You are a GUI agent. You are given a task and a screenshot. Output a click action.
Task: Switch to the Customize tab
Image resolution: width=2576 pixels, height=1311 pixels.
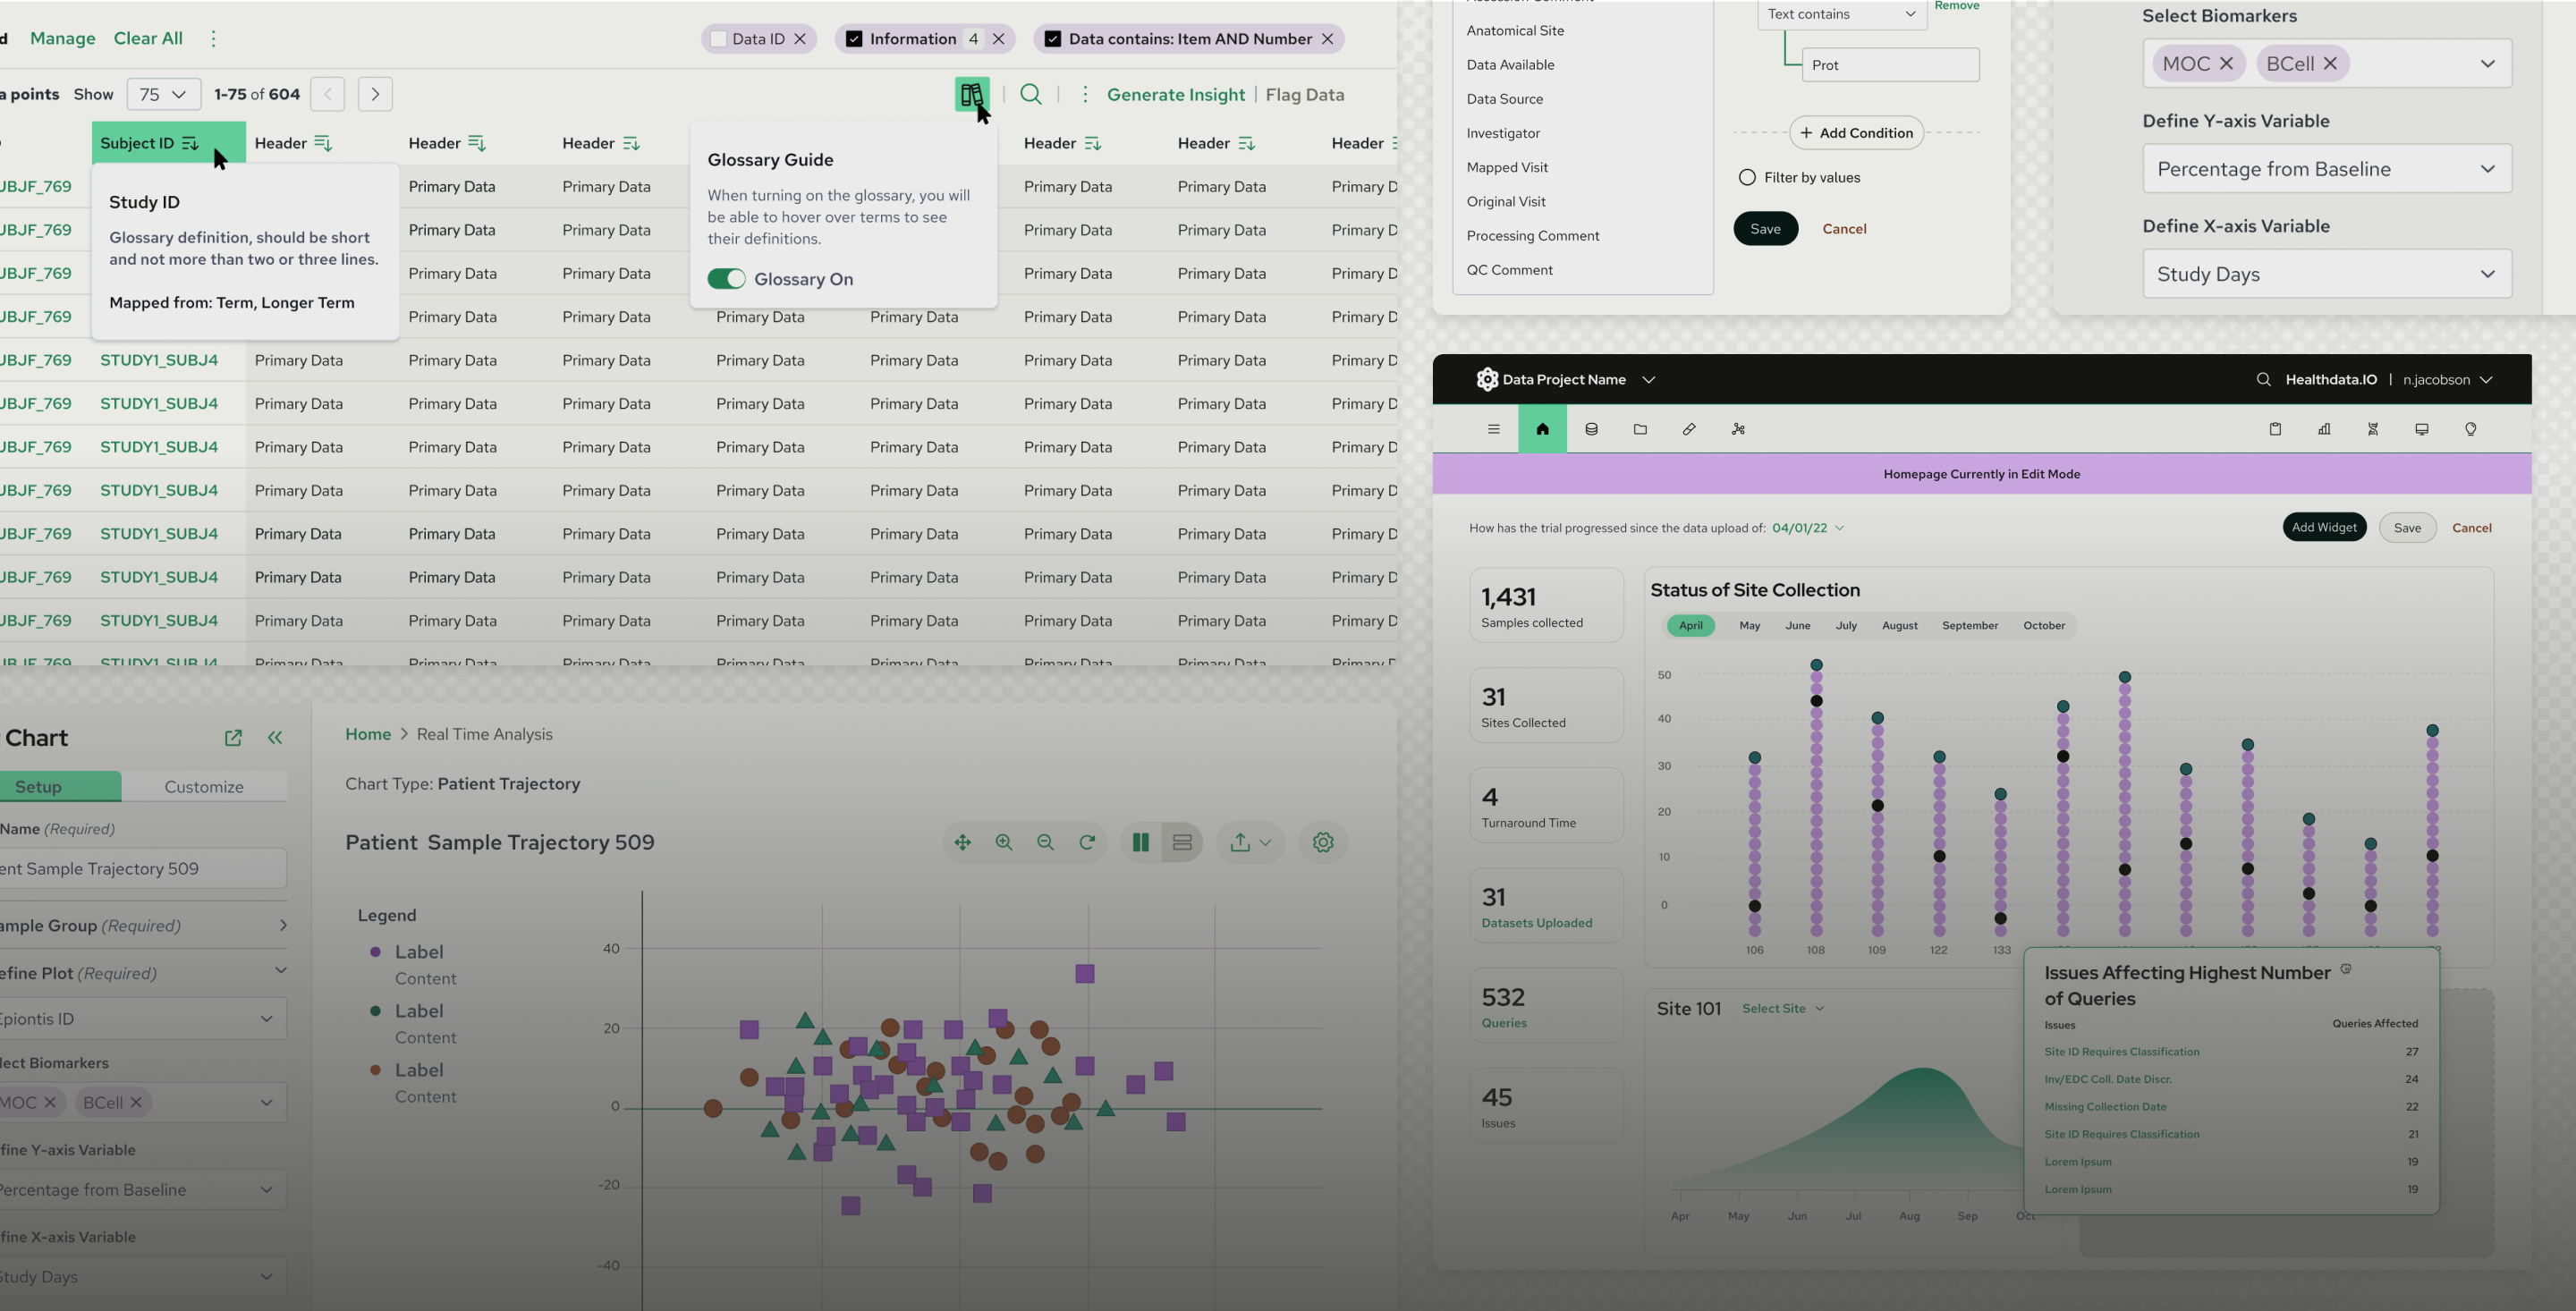pos(204,786)
